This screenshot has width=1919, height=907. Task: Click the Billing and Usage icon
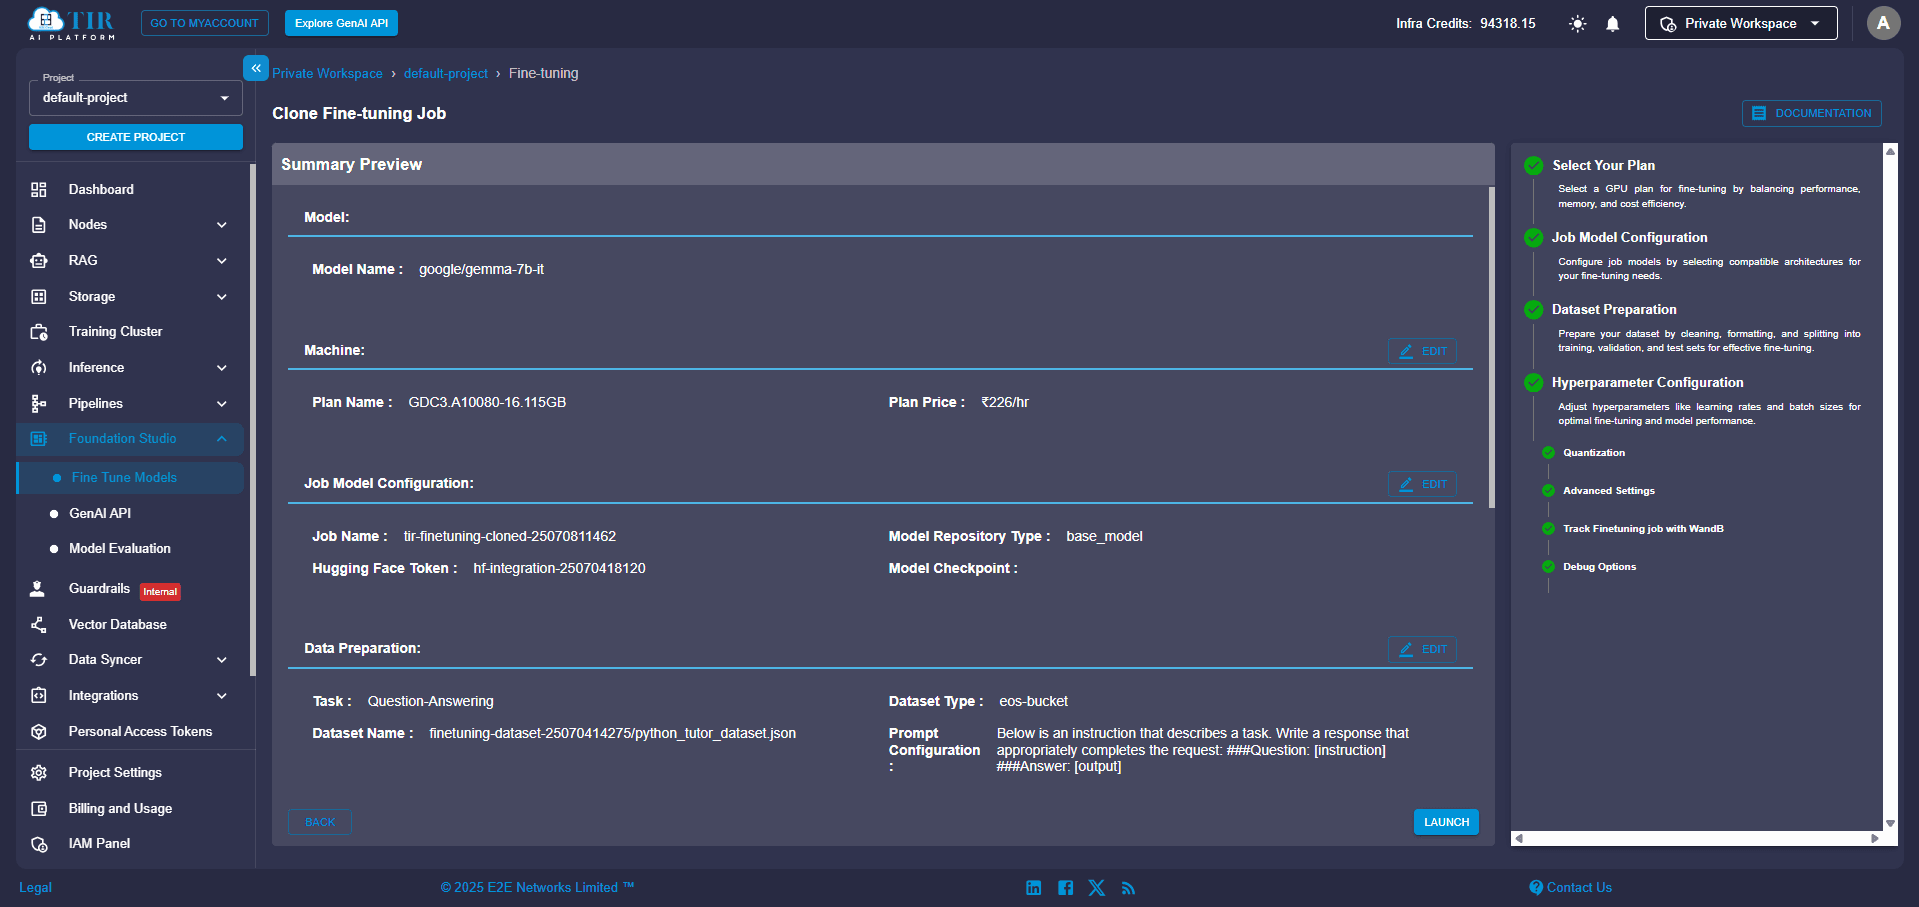pyautogui.click(x=39, y=809)
